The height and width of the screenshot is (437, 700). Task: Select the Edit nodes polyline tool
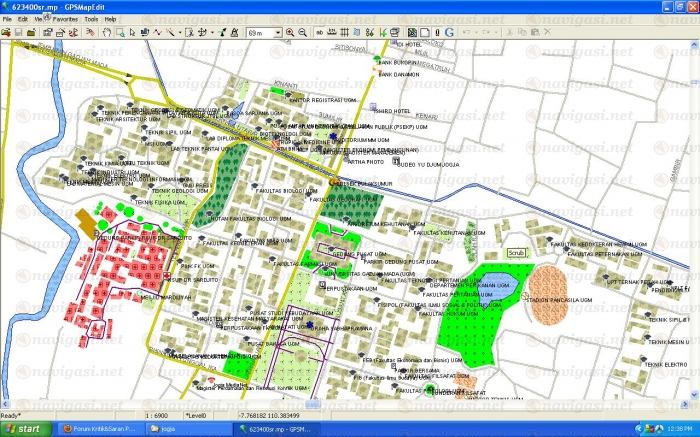(157, 32)
